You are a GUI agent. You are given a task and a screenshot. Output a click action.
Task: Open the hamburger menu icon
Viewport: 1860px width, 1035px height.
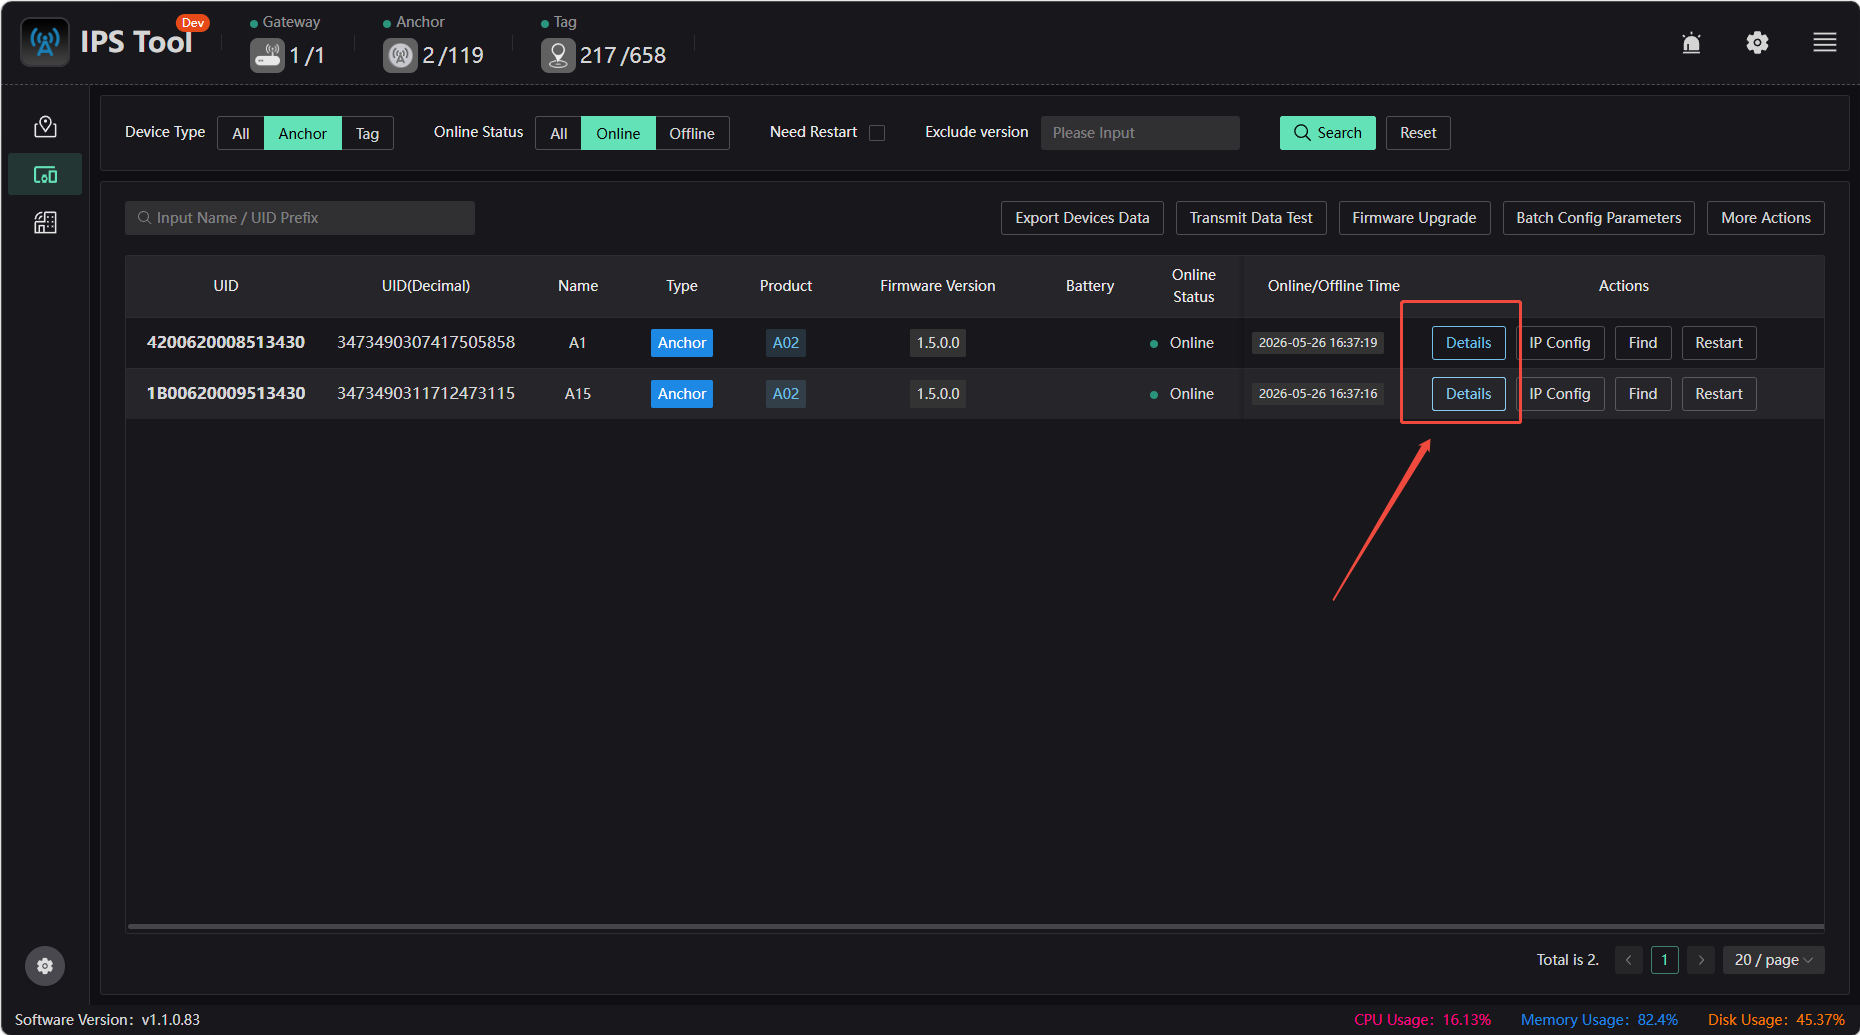(1824, 42)
